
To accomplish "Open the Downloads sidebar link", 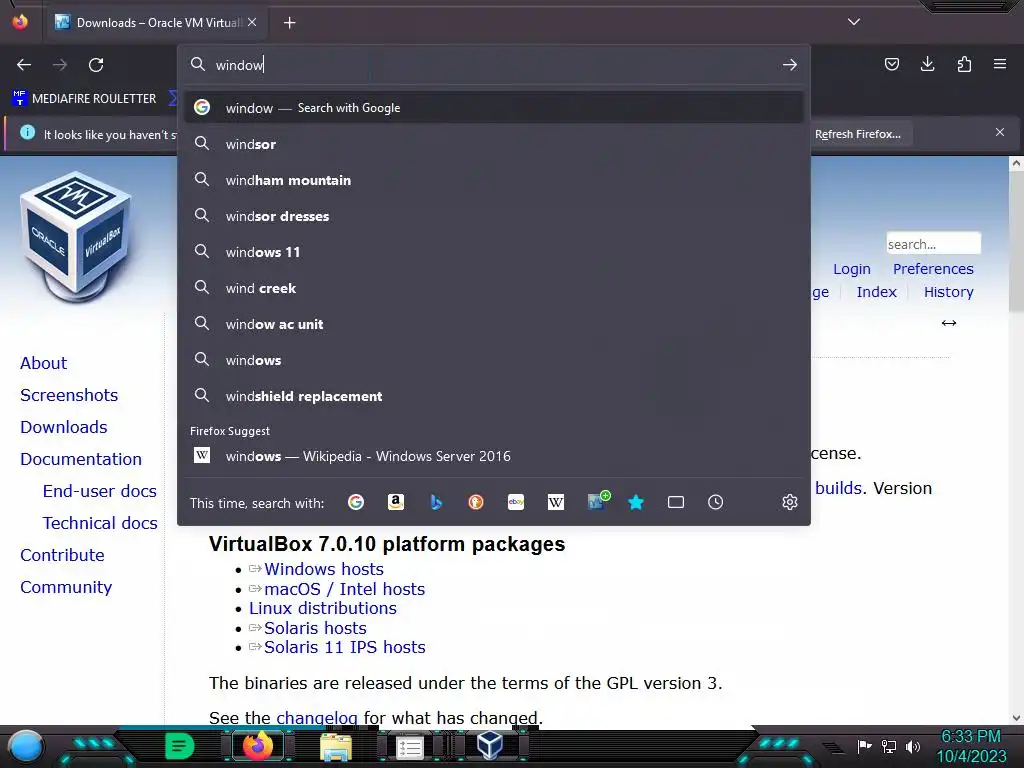I will 63,427.
